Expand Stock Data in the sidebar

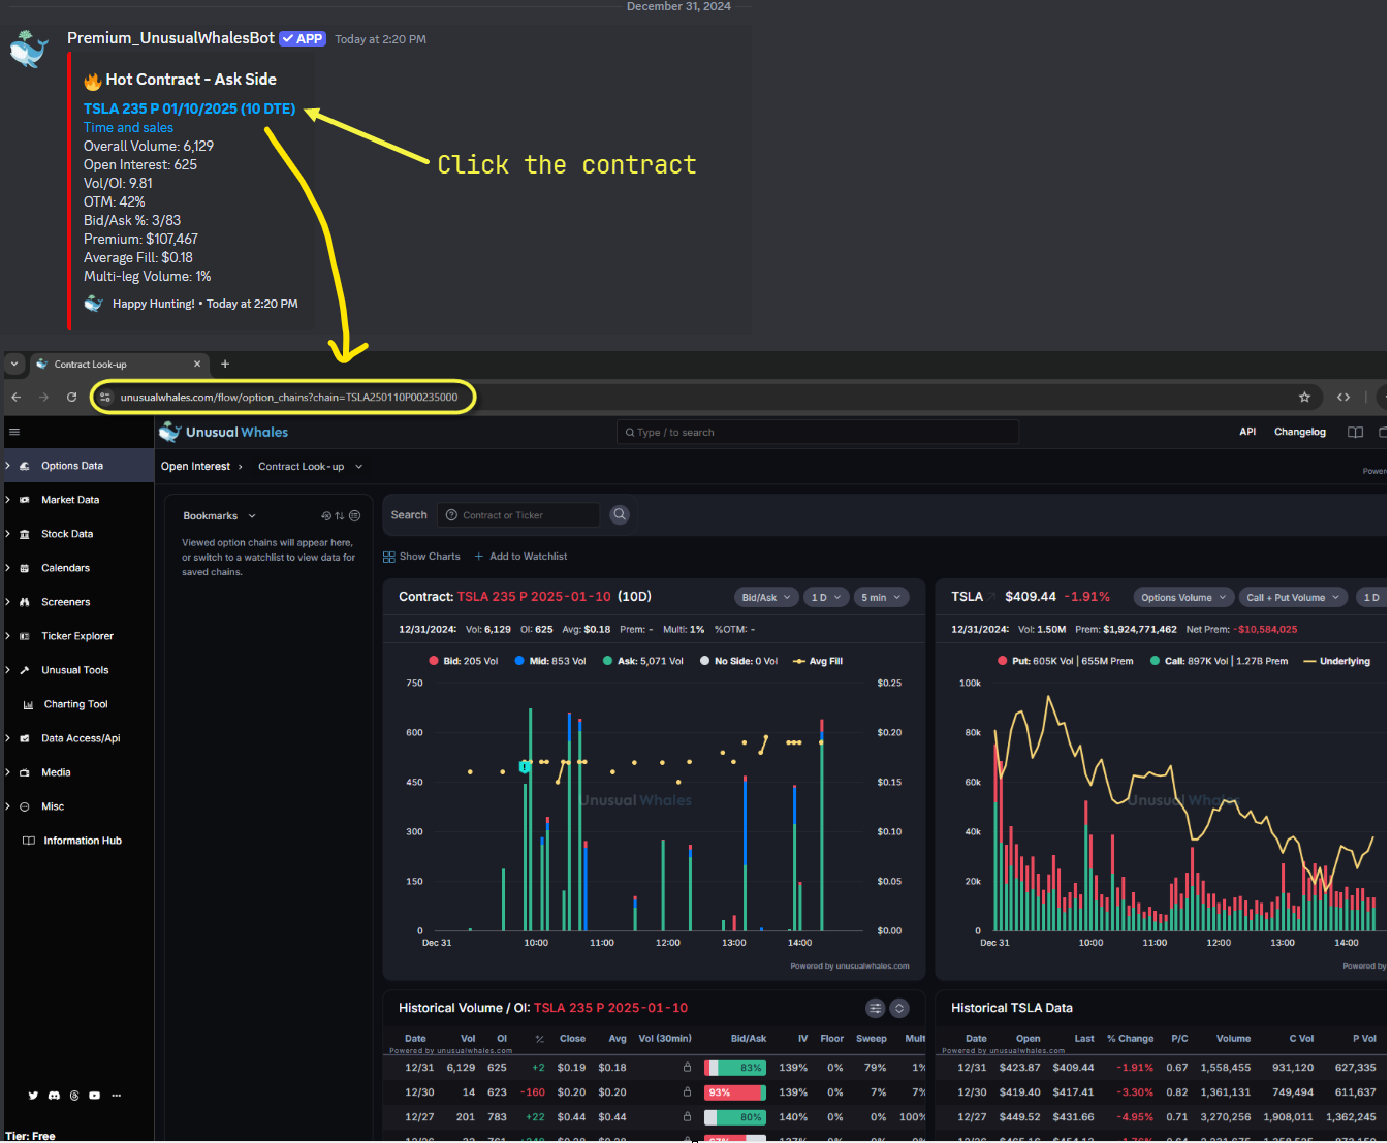click(x=77, y=534)
